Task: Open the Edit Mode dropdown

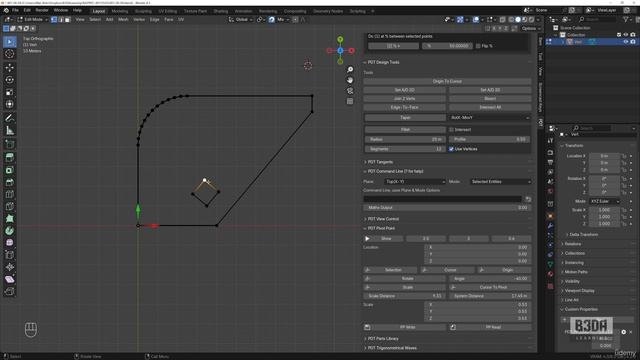Action: click(32, 19)
